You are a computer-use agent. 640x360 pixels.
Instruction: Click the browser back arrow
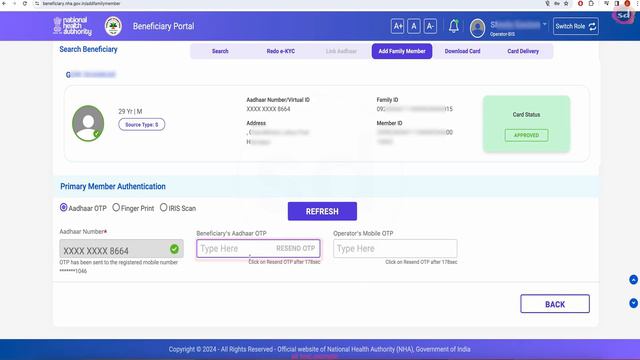click(x=4, y=3)
